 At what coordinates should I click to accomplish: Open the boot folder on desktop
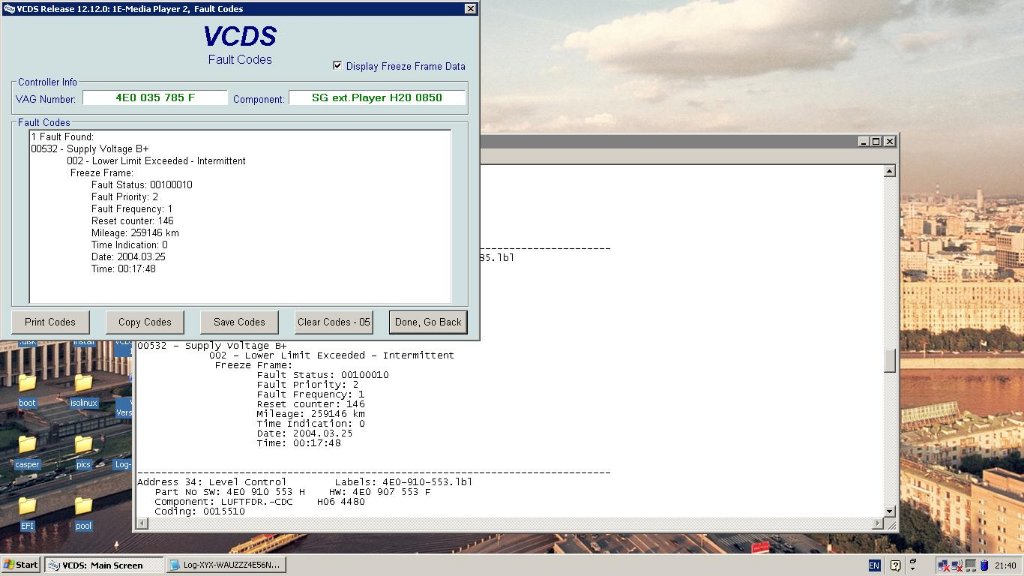click(x=27, y=383)
